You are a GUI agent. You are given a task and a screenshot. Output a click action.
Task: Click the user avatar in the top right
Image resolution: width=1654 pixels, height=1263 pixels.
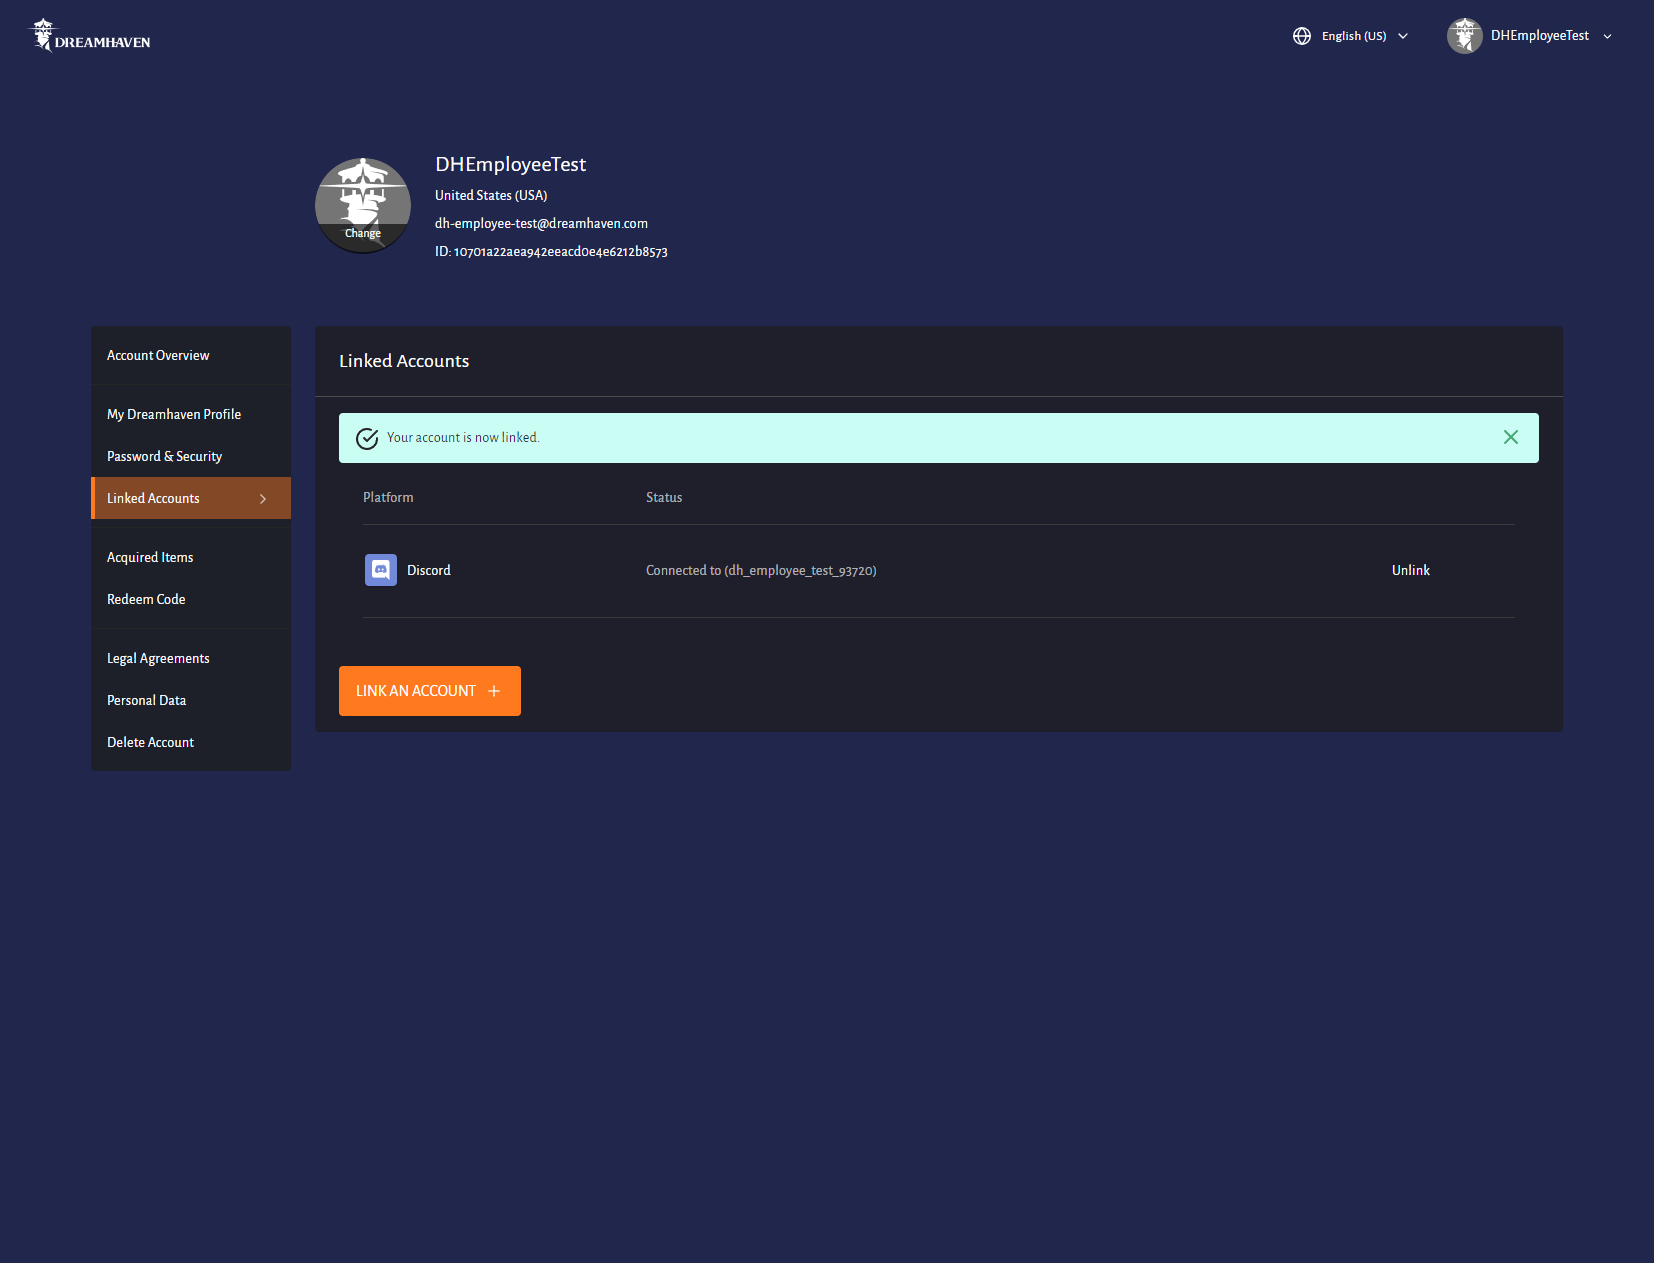(1464, 35)
